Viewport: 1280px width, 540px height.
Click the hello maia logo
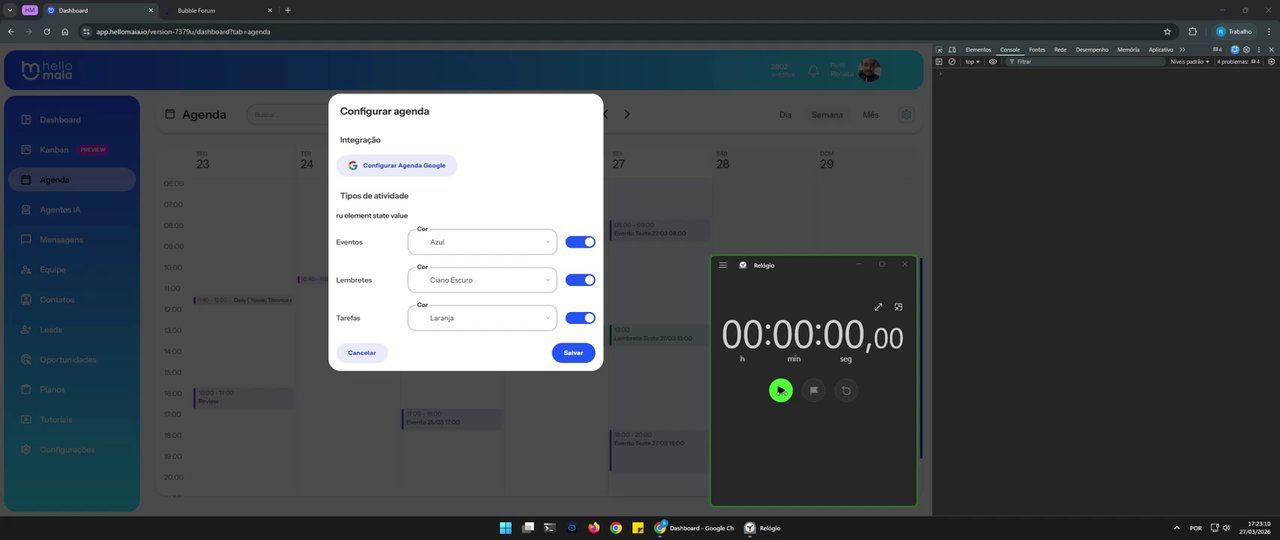click(47, 70)
